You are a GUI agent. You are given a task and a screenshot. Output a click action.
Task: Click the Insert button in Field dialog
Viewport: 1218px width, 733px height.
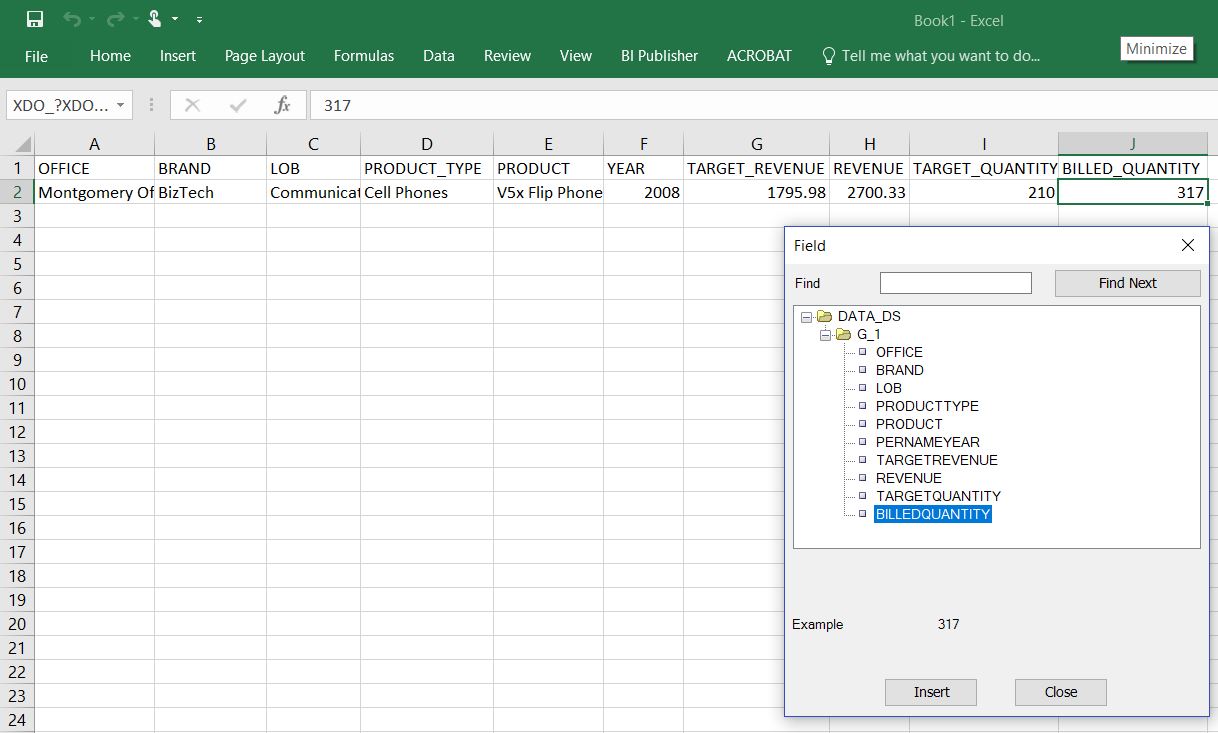coord(930,692)
